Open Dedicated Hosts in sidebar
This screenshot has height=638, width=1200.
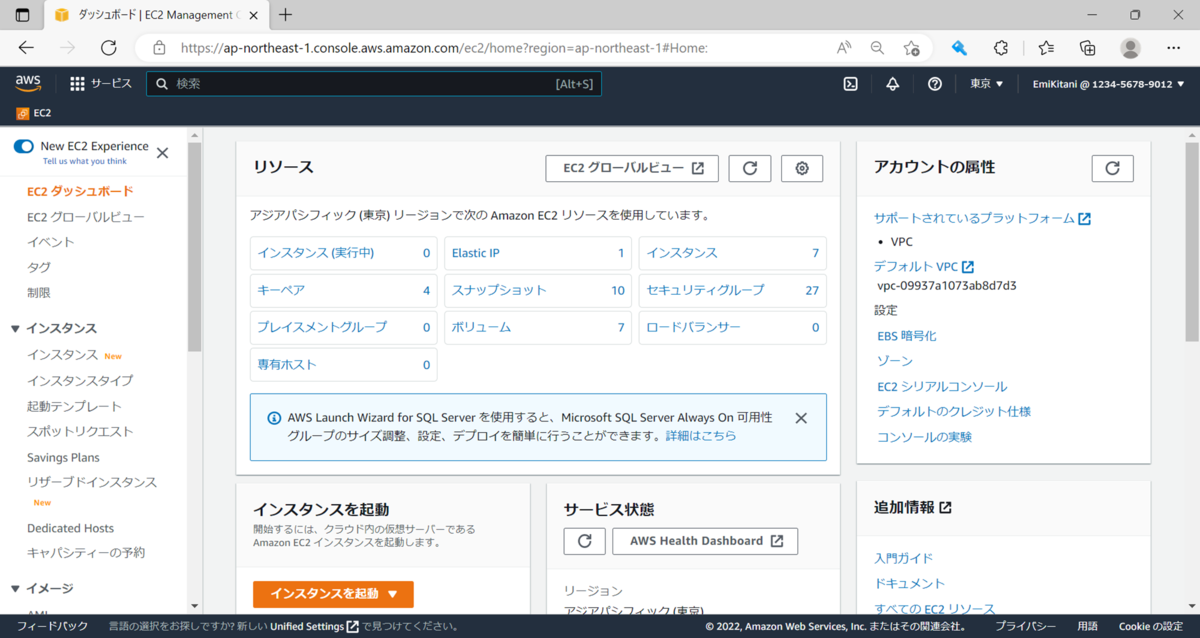pyautogui.click(x=71, y=528)
